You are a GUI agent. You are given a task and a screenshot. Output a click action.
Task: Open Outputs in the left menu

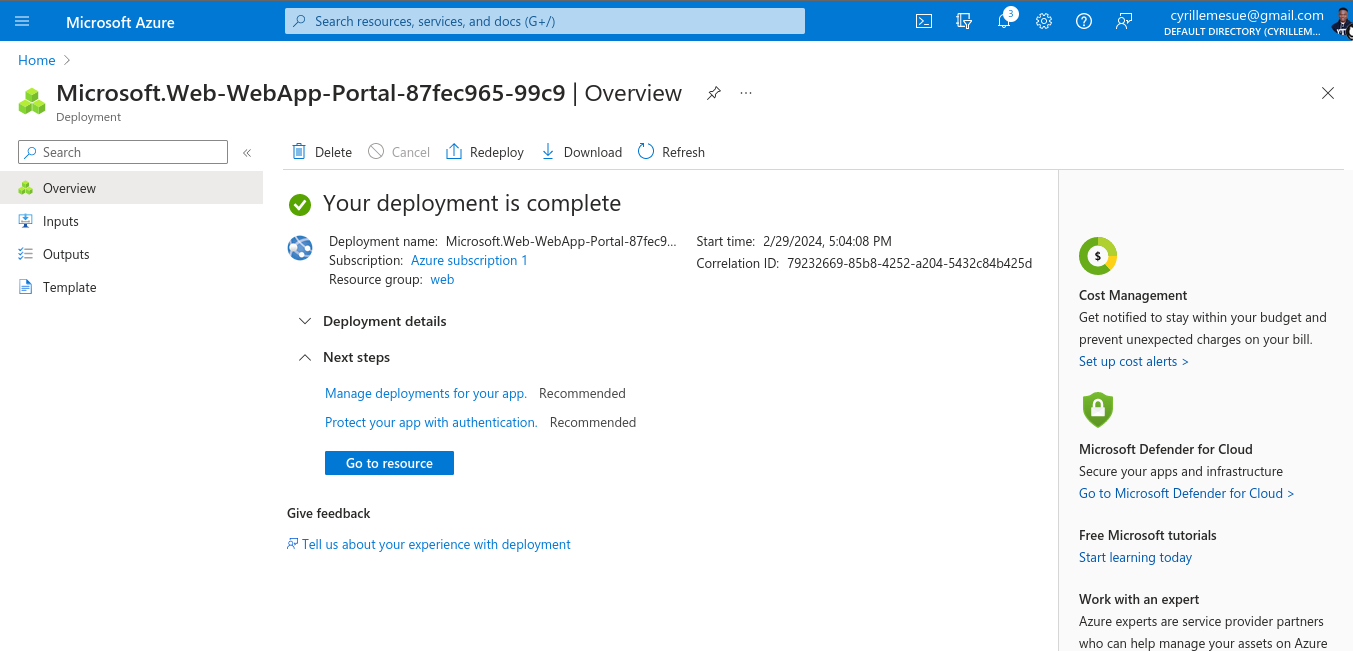click(x=66, y=254)
